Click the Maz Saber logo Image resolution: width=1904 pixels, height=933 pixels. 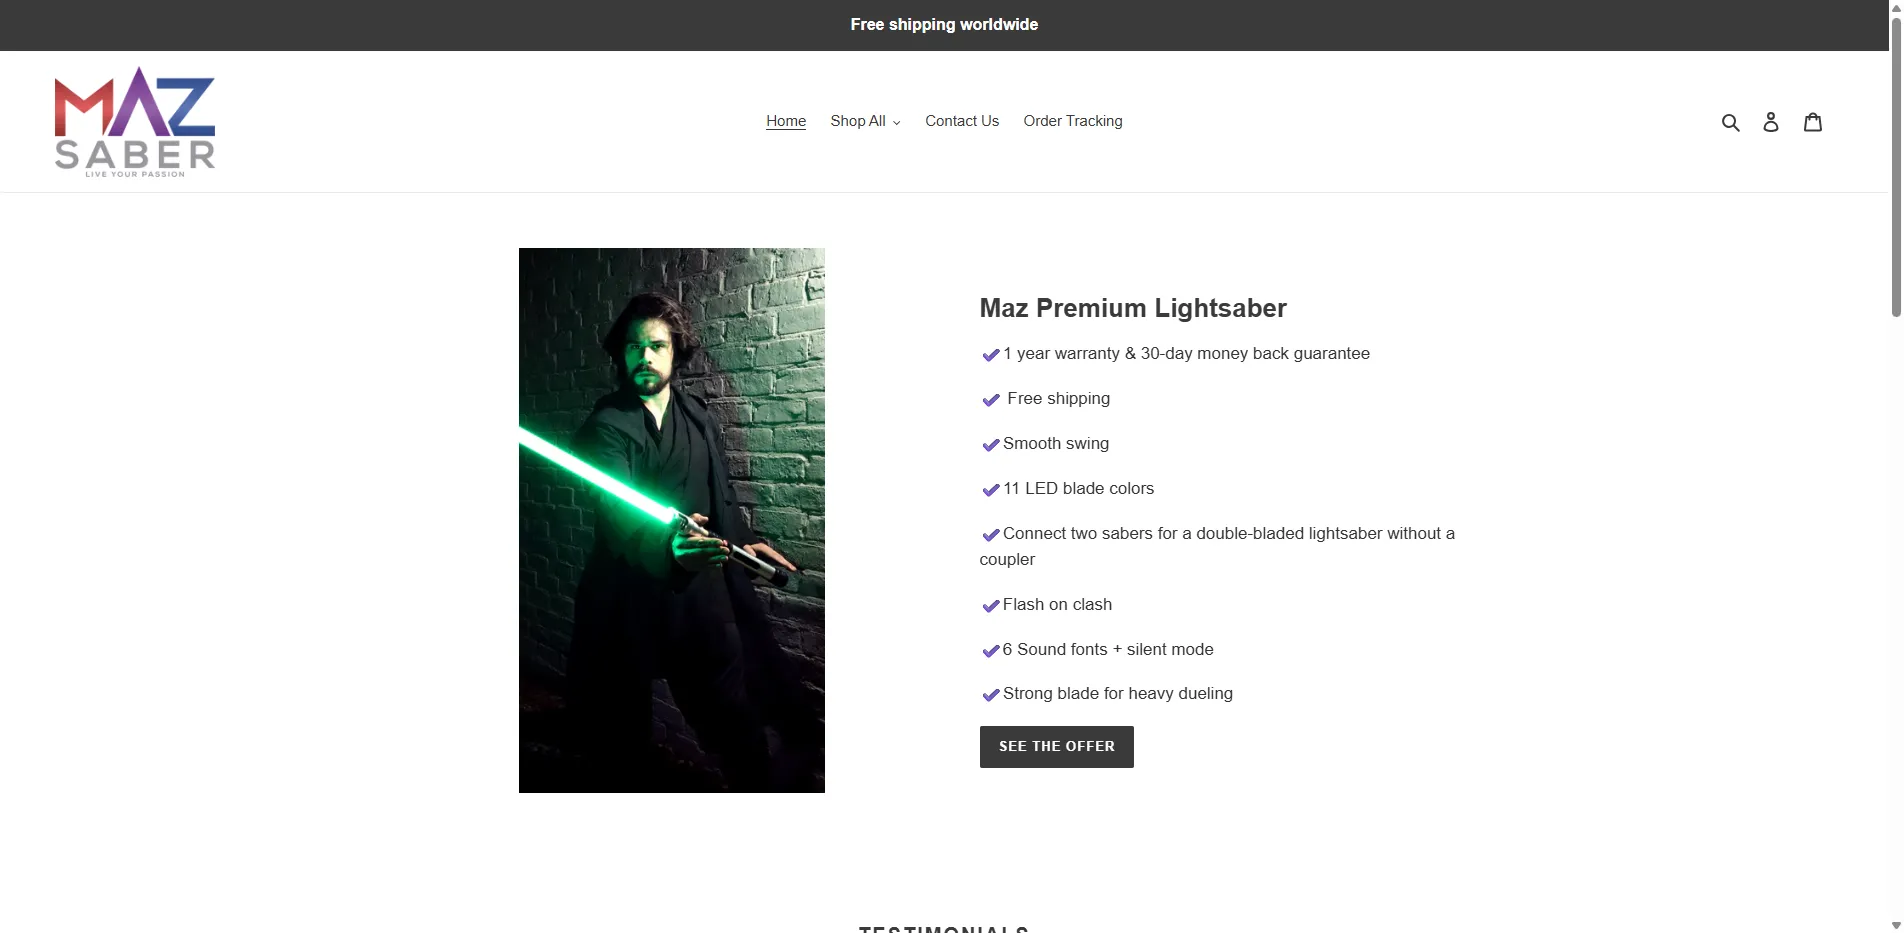pos(135,122)
